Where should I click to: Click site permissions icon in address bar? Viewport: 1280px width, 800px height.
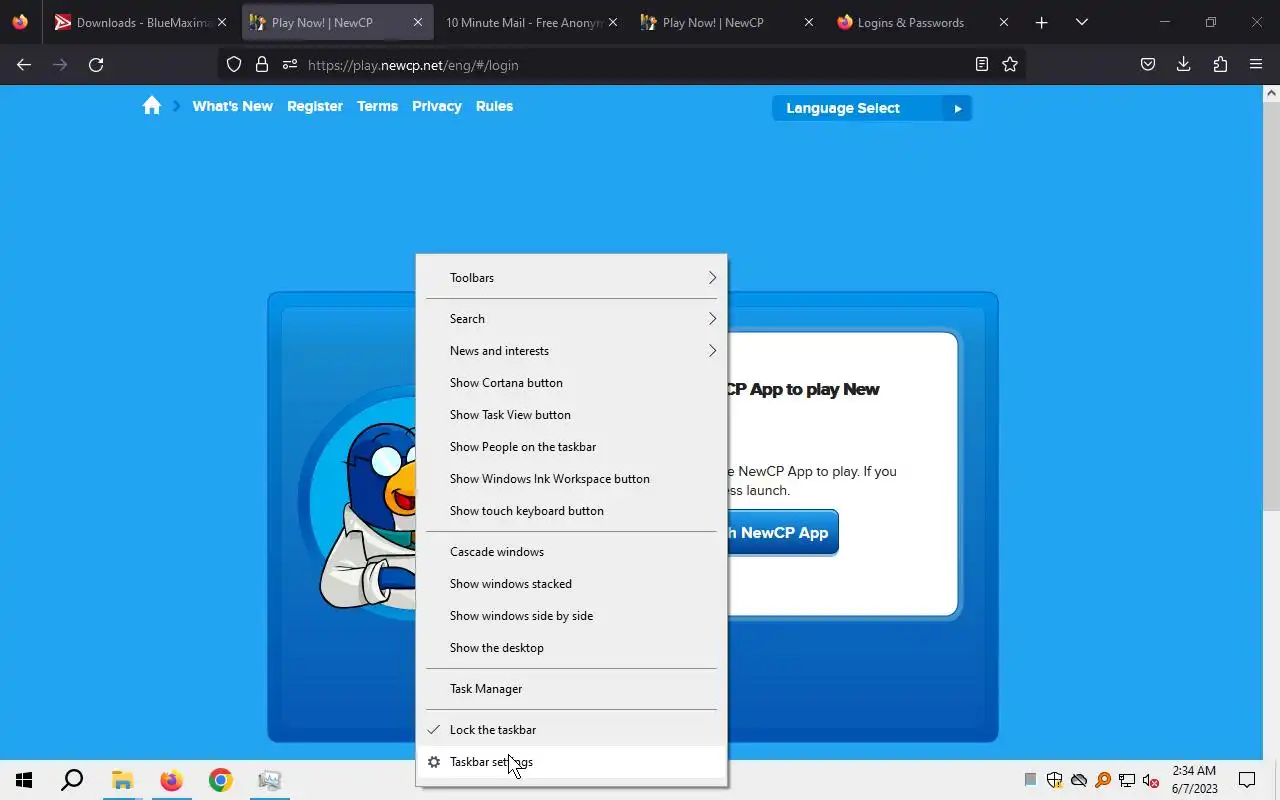[290, 65]
